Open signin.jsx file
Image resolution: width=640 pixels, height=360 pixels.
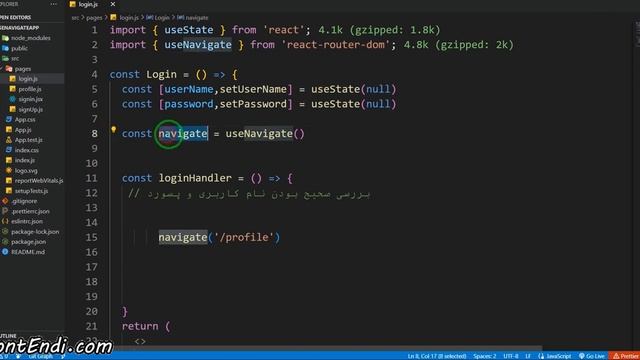(31, 99)
